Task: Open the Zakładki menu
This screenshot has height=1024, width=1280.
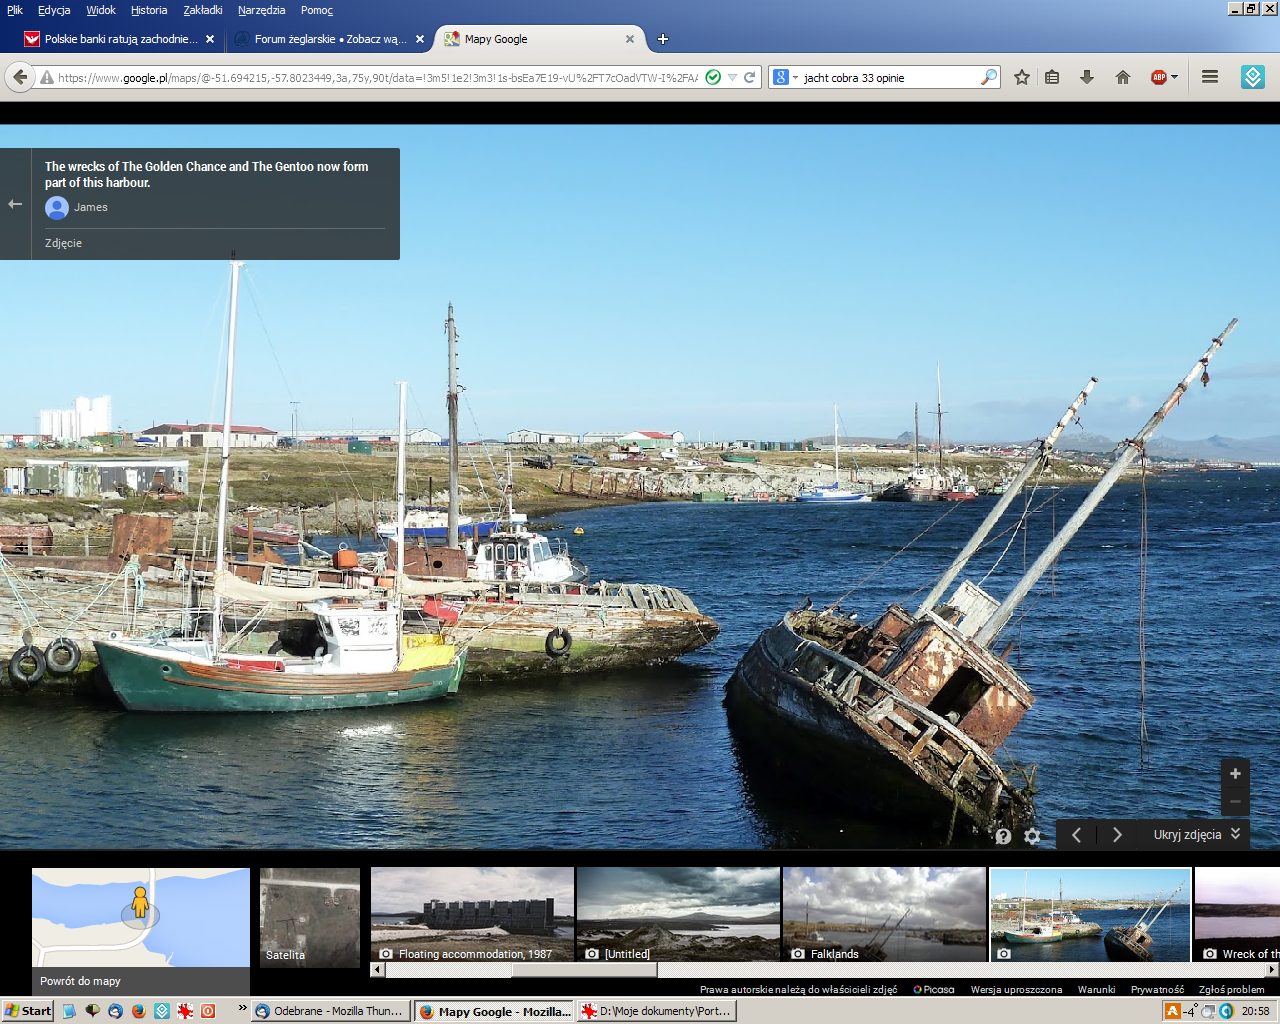Action: pyautogui.click(x=203, y=10)
